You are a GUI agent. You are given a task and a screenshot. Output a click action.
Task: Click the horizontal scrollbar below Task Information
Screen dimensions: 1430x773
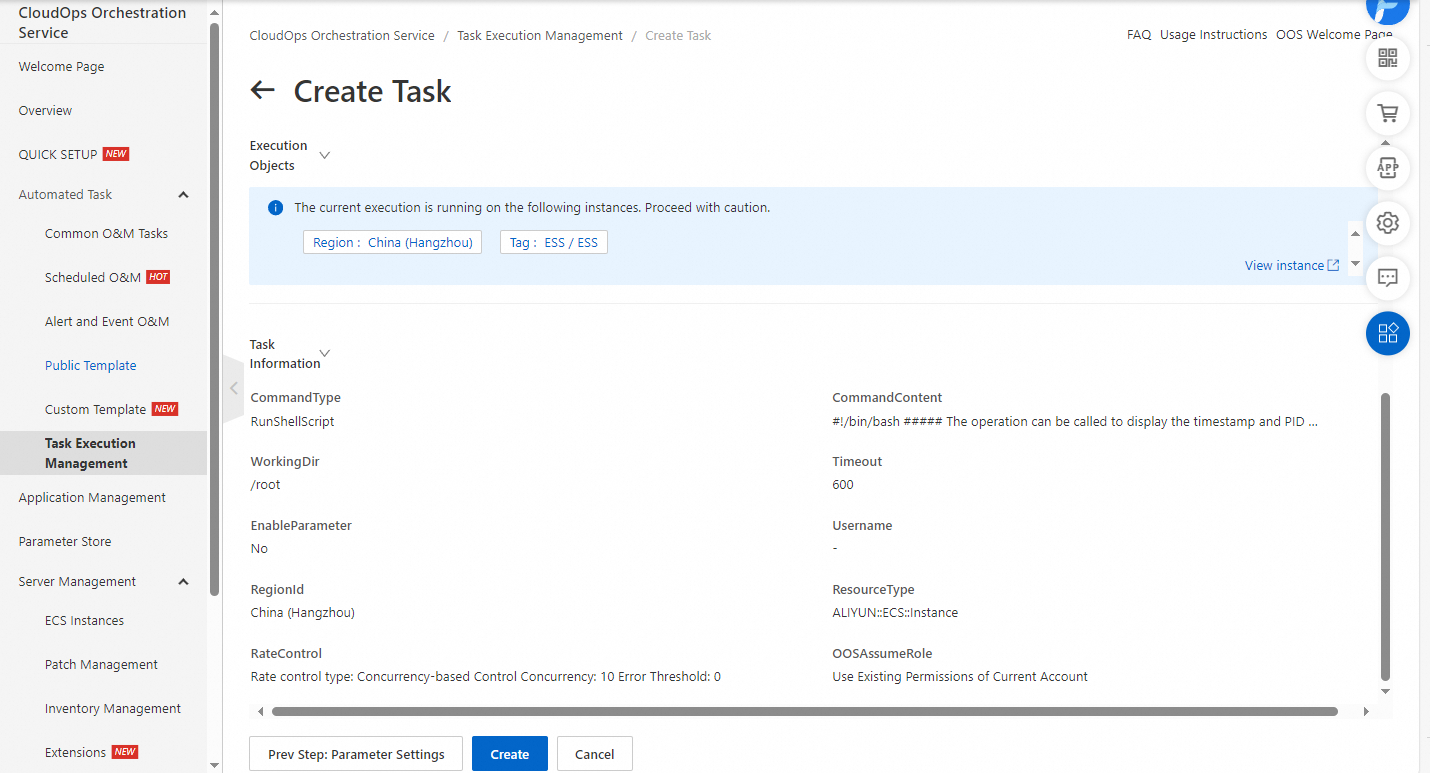click(x=804, y=712)
